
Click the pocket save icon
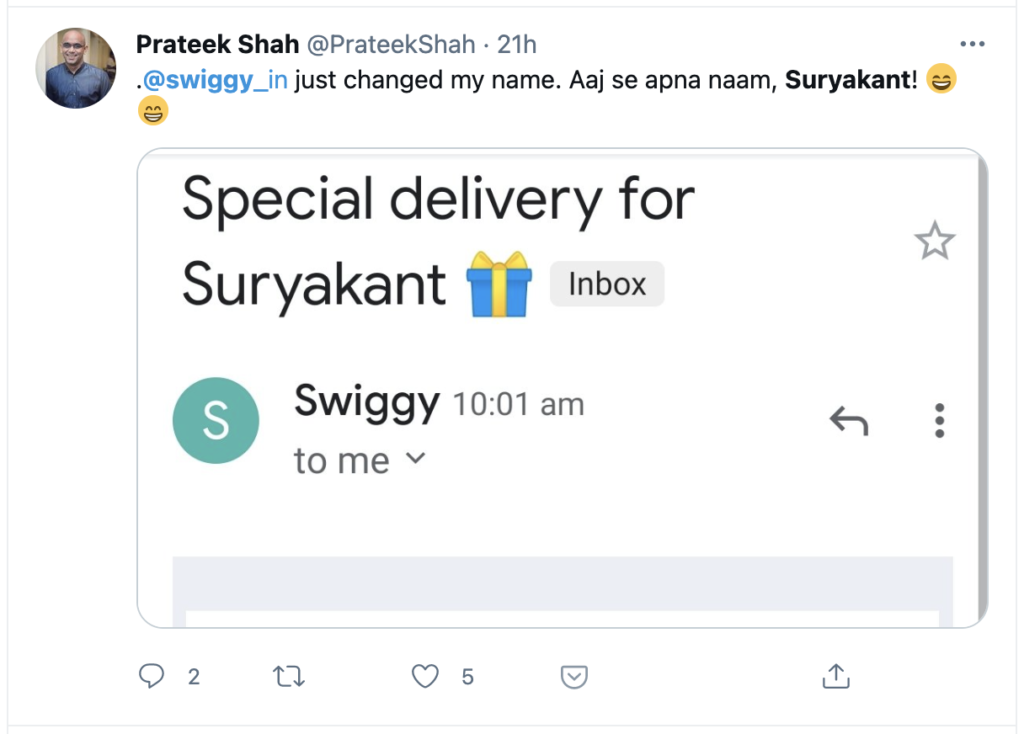click(573, 677)
